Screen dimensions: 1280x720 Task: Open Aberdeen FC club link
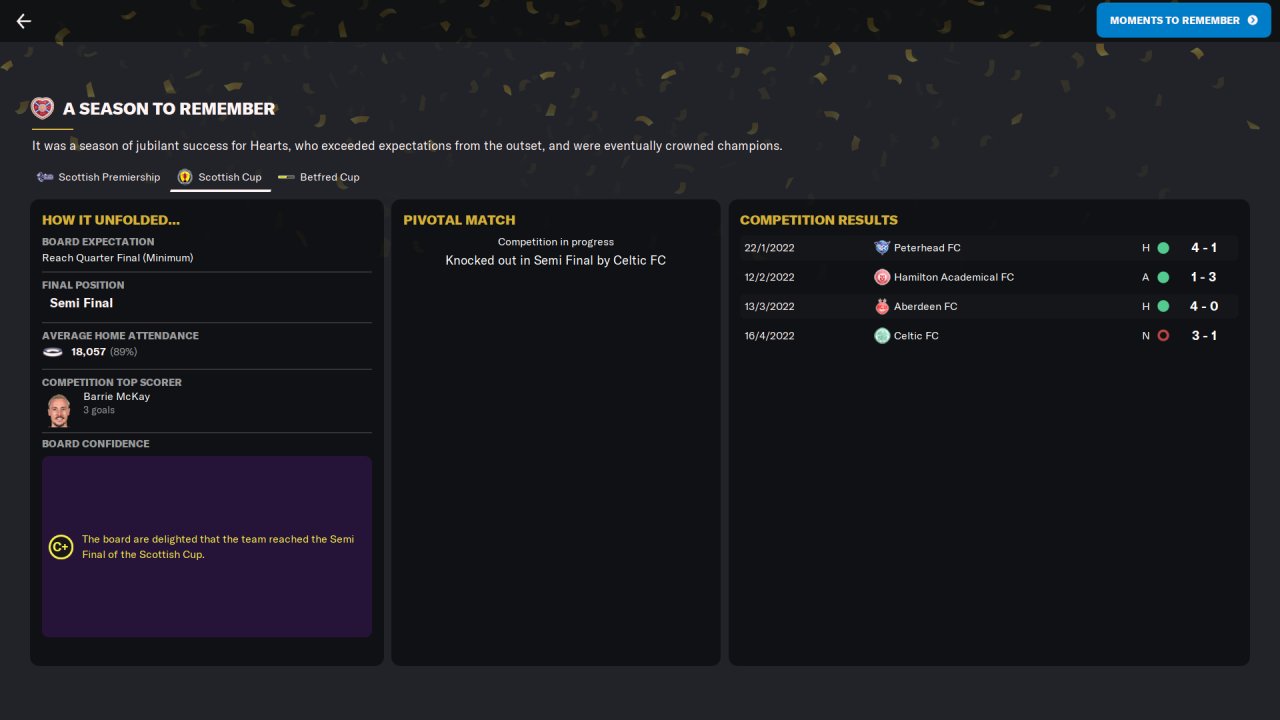(925, 307)
